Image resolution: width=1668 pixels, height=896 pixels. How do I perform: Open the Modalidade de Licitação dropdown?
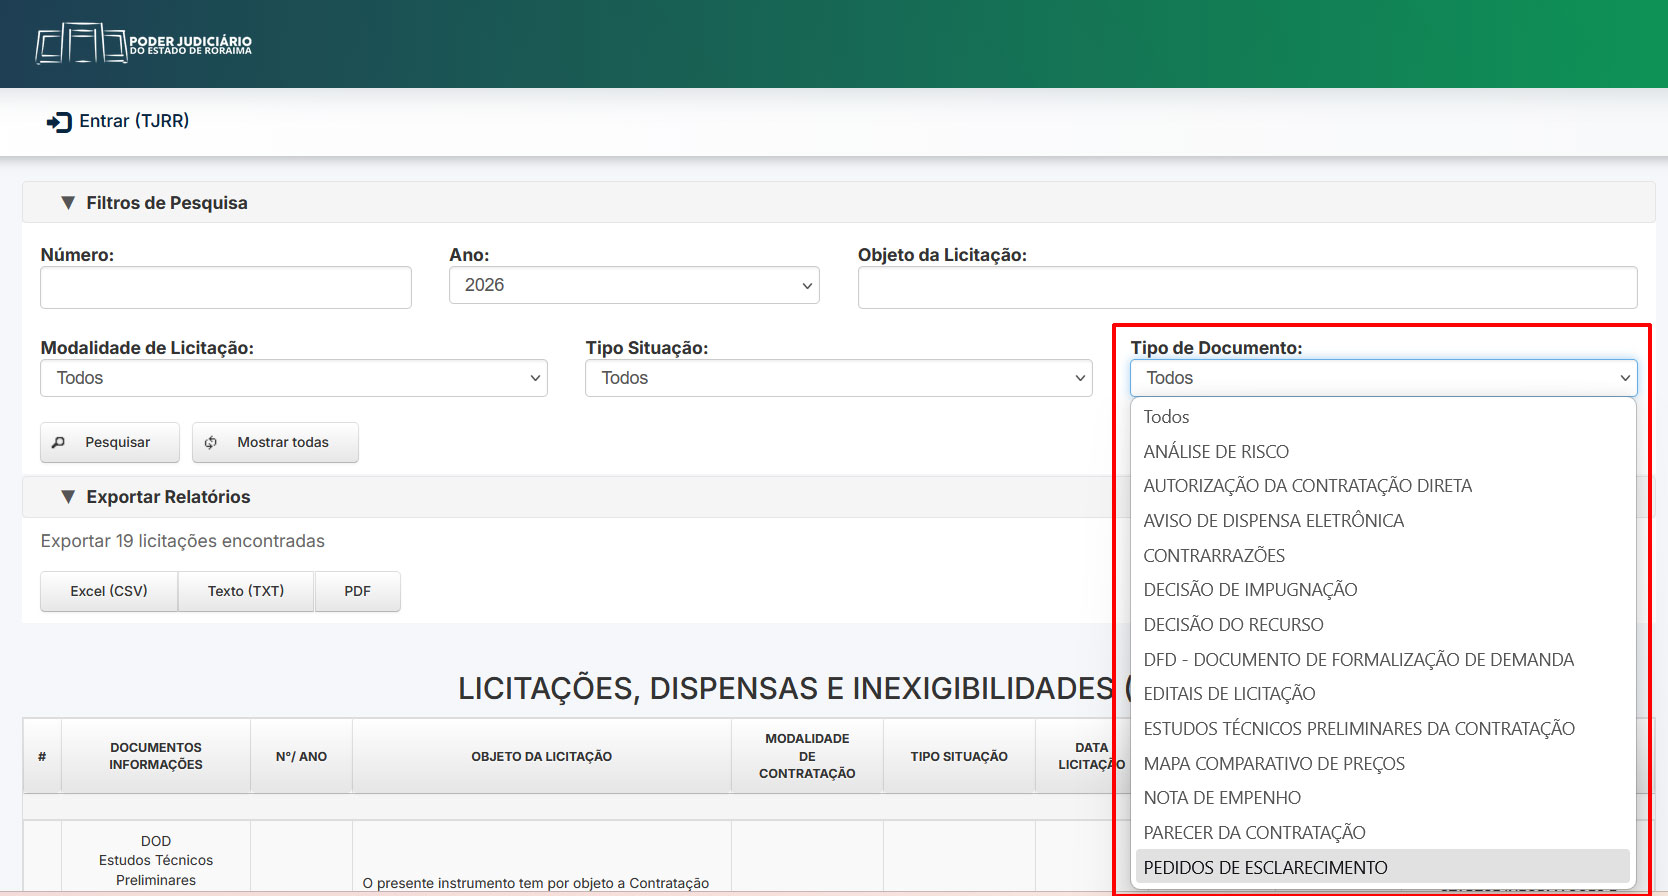293,378
